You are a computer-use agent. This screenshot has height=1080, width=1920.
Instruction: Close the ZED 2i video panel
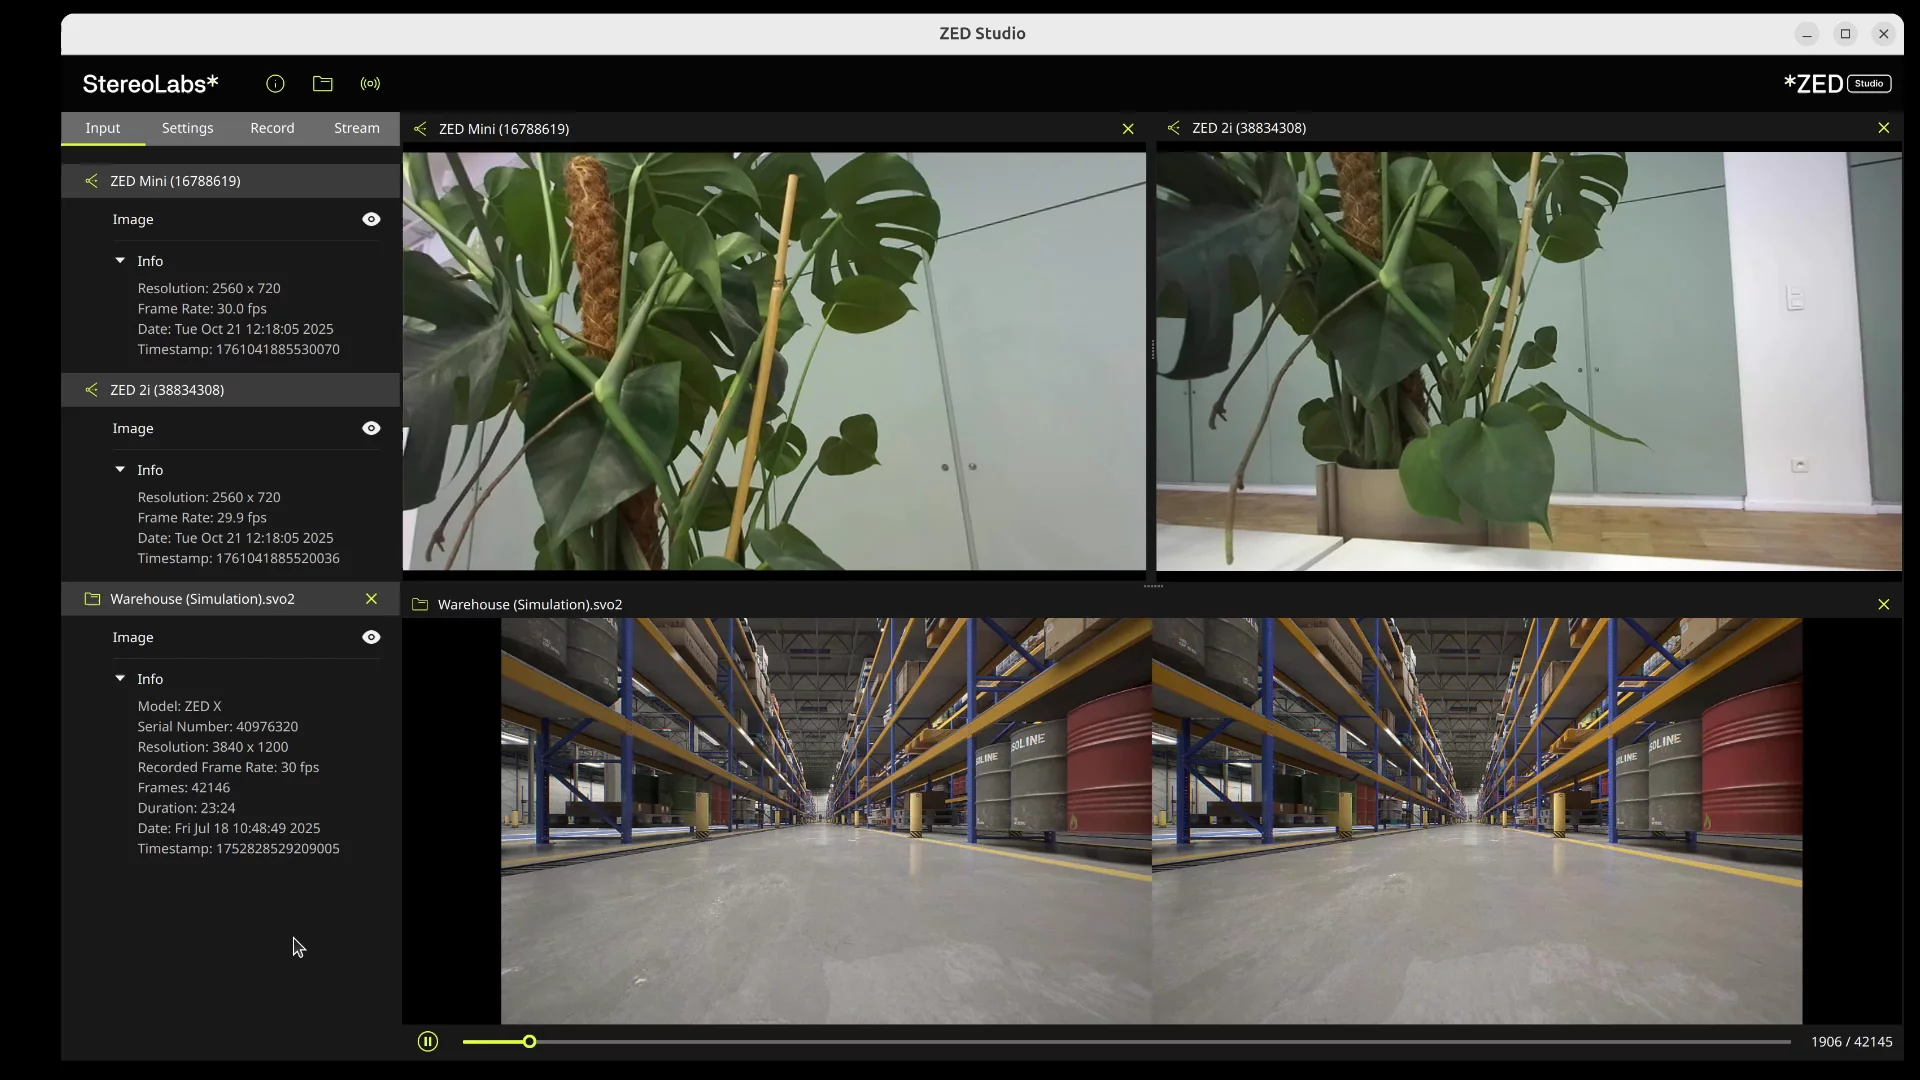pyautogui.click(x=1884, y=128)
